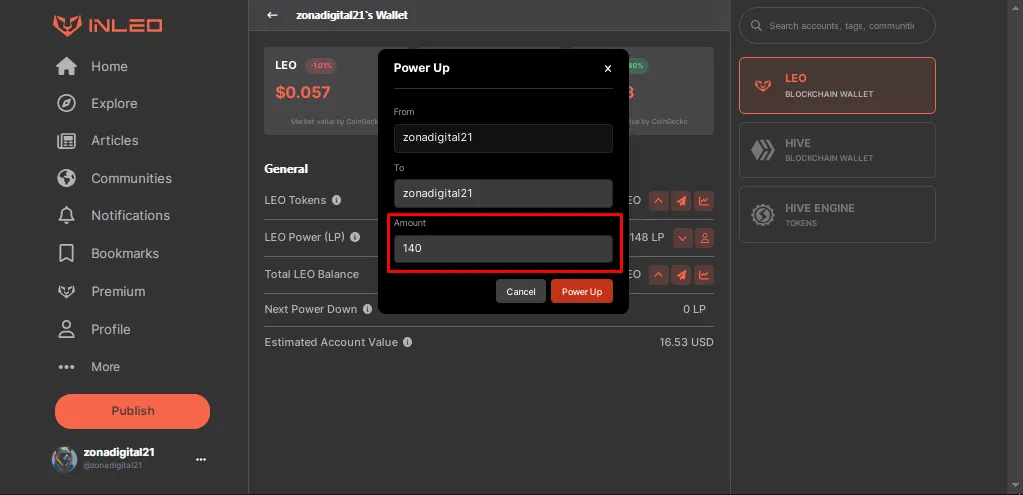1023x495 pixels.
Task: Click the Bookmarks icon
Action: 67,253
